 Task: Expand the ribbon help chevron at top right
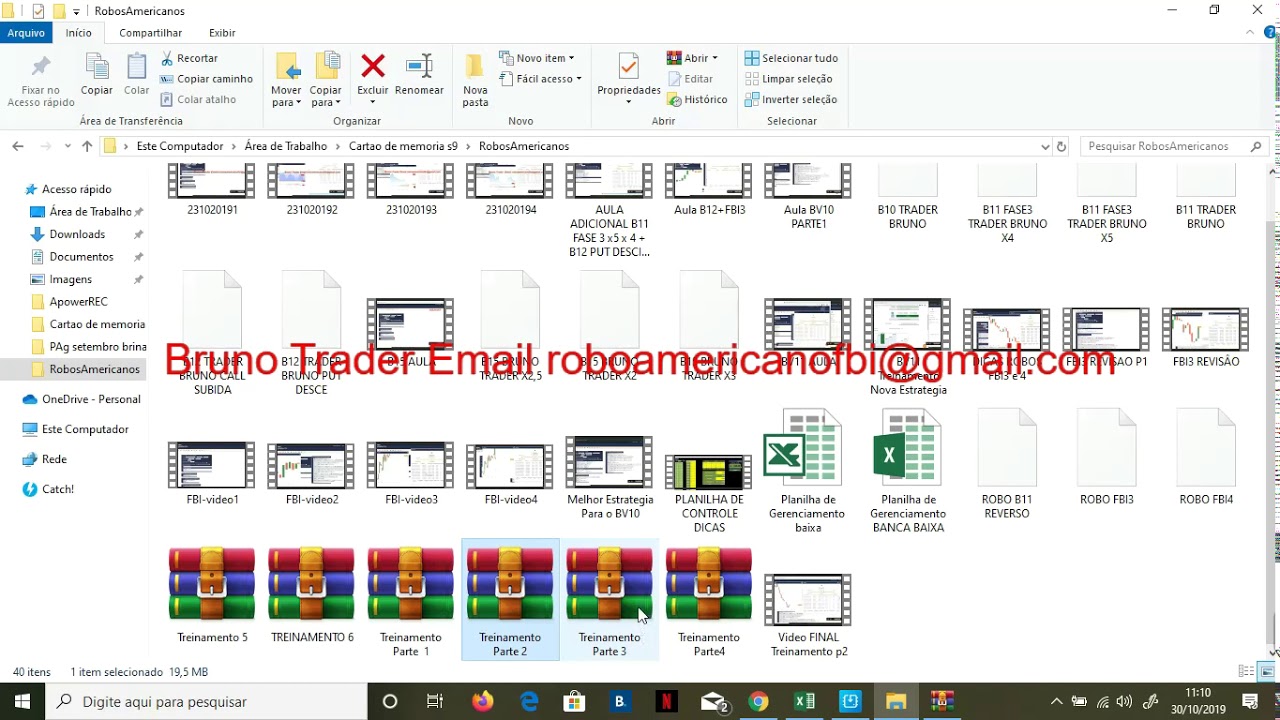pyautogui.click(x=1250, y=33)
